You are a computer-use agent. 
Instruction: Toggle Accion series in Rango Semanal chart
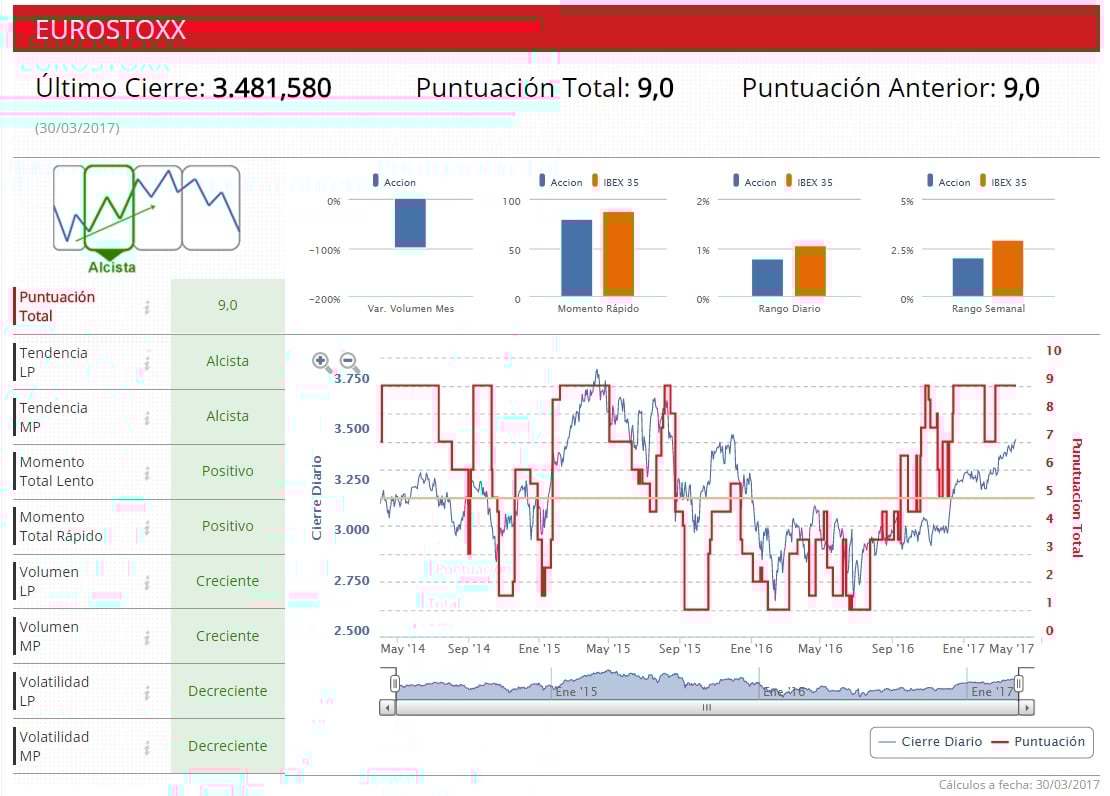point(949,182)
